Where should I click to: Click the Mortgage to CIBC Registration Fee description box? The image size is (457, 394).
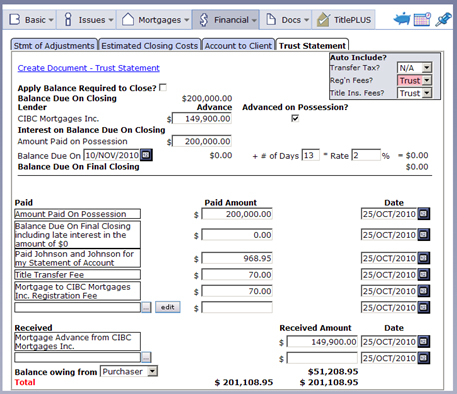point(77,291)
